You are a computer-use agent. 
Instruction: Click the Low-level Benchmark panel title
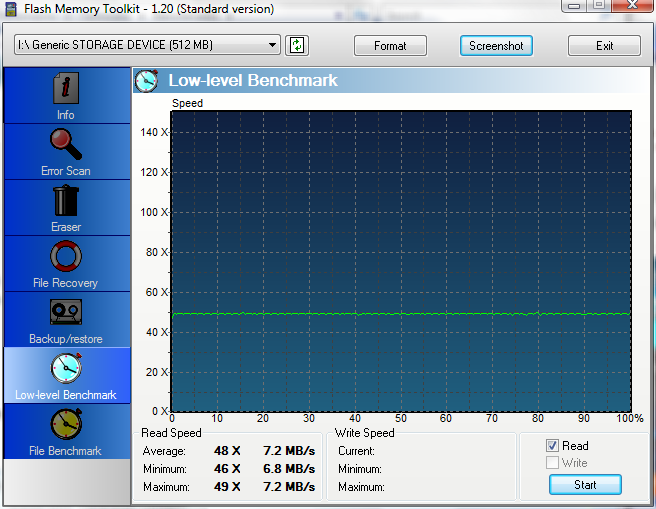coord(253,80)
